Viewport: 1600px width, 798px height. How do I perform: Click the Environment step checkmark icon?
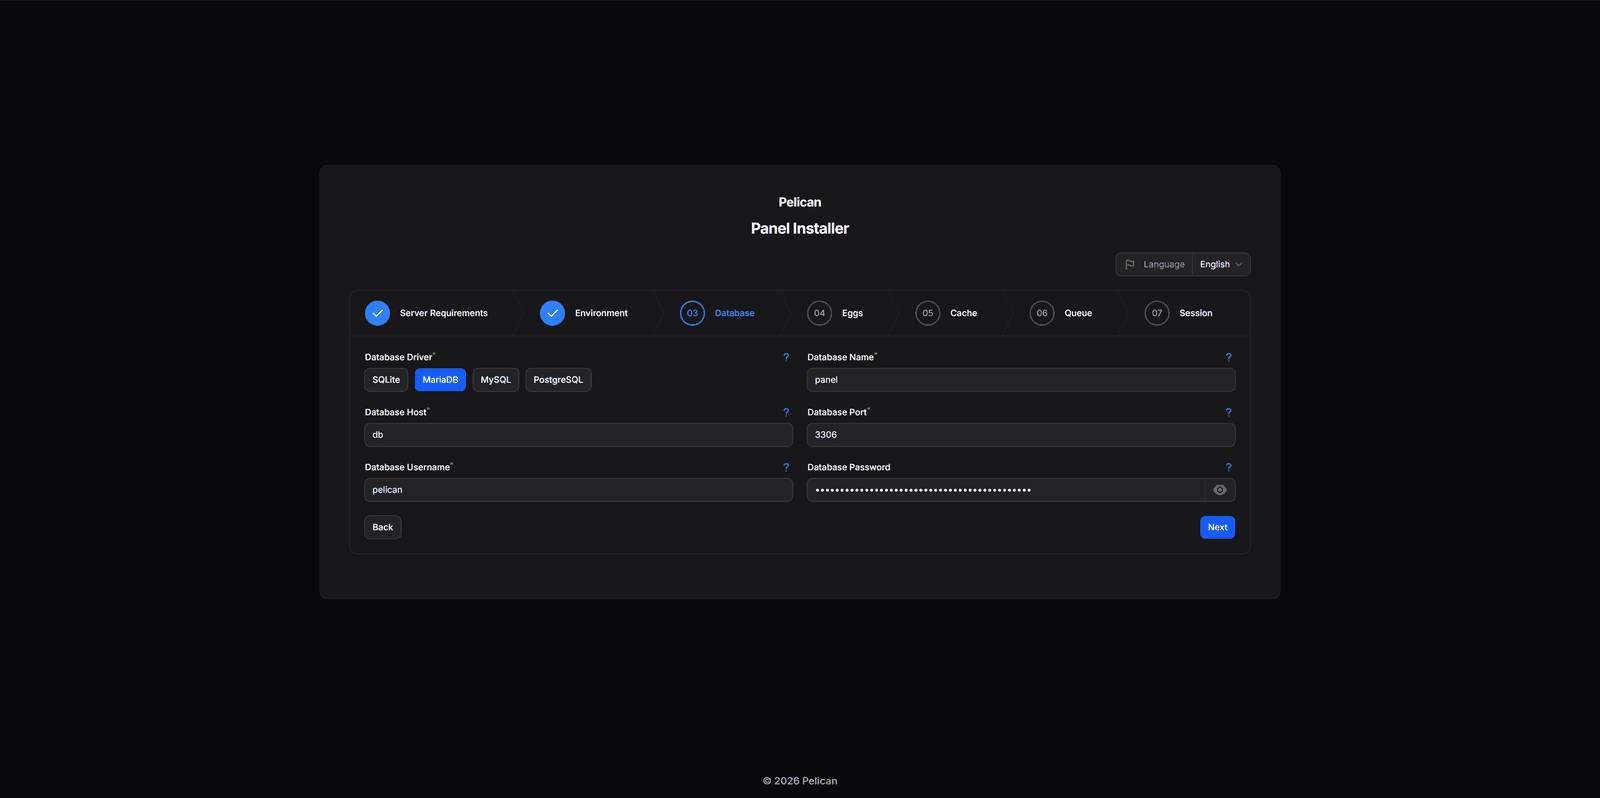point(552,313)
